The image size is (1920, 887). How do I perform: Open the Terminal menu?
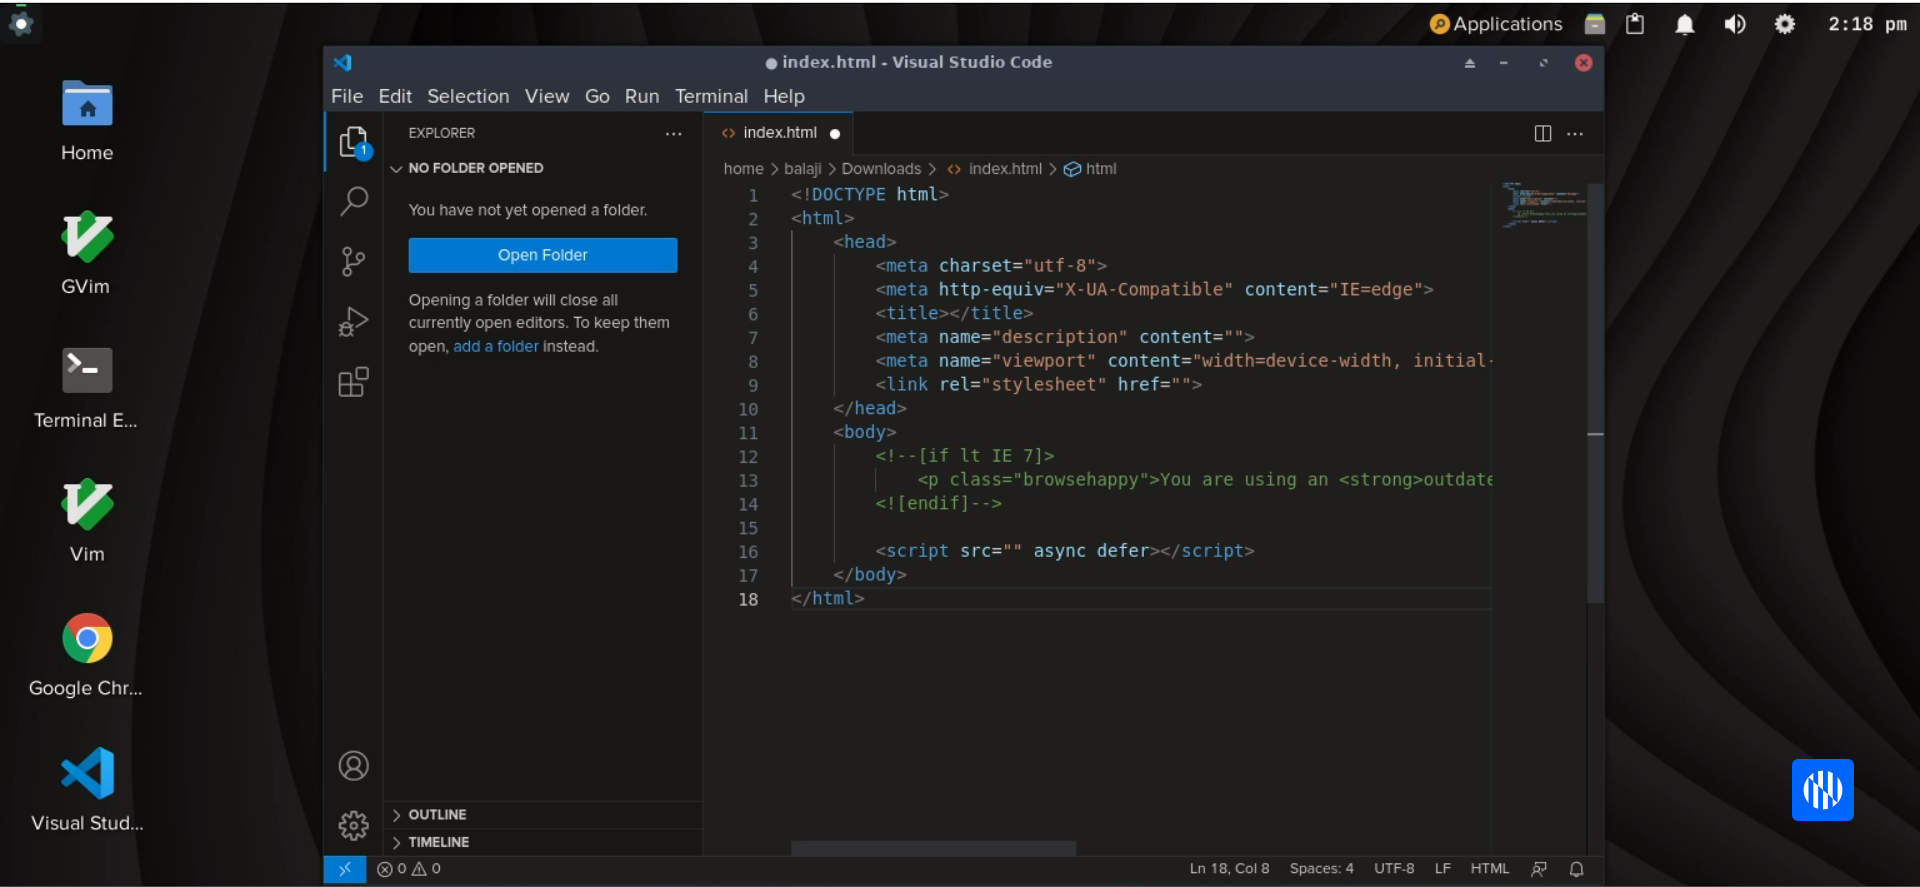[711, 96]
